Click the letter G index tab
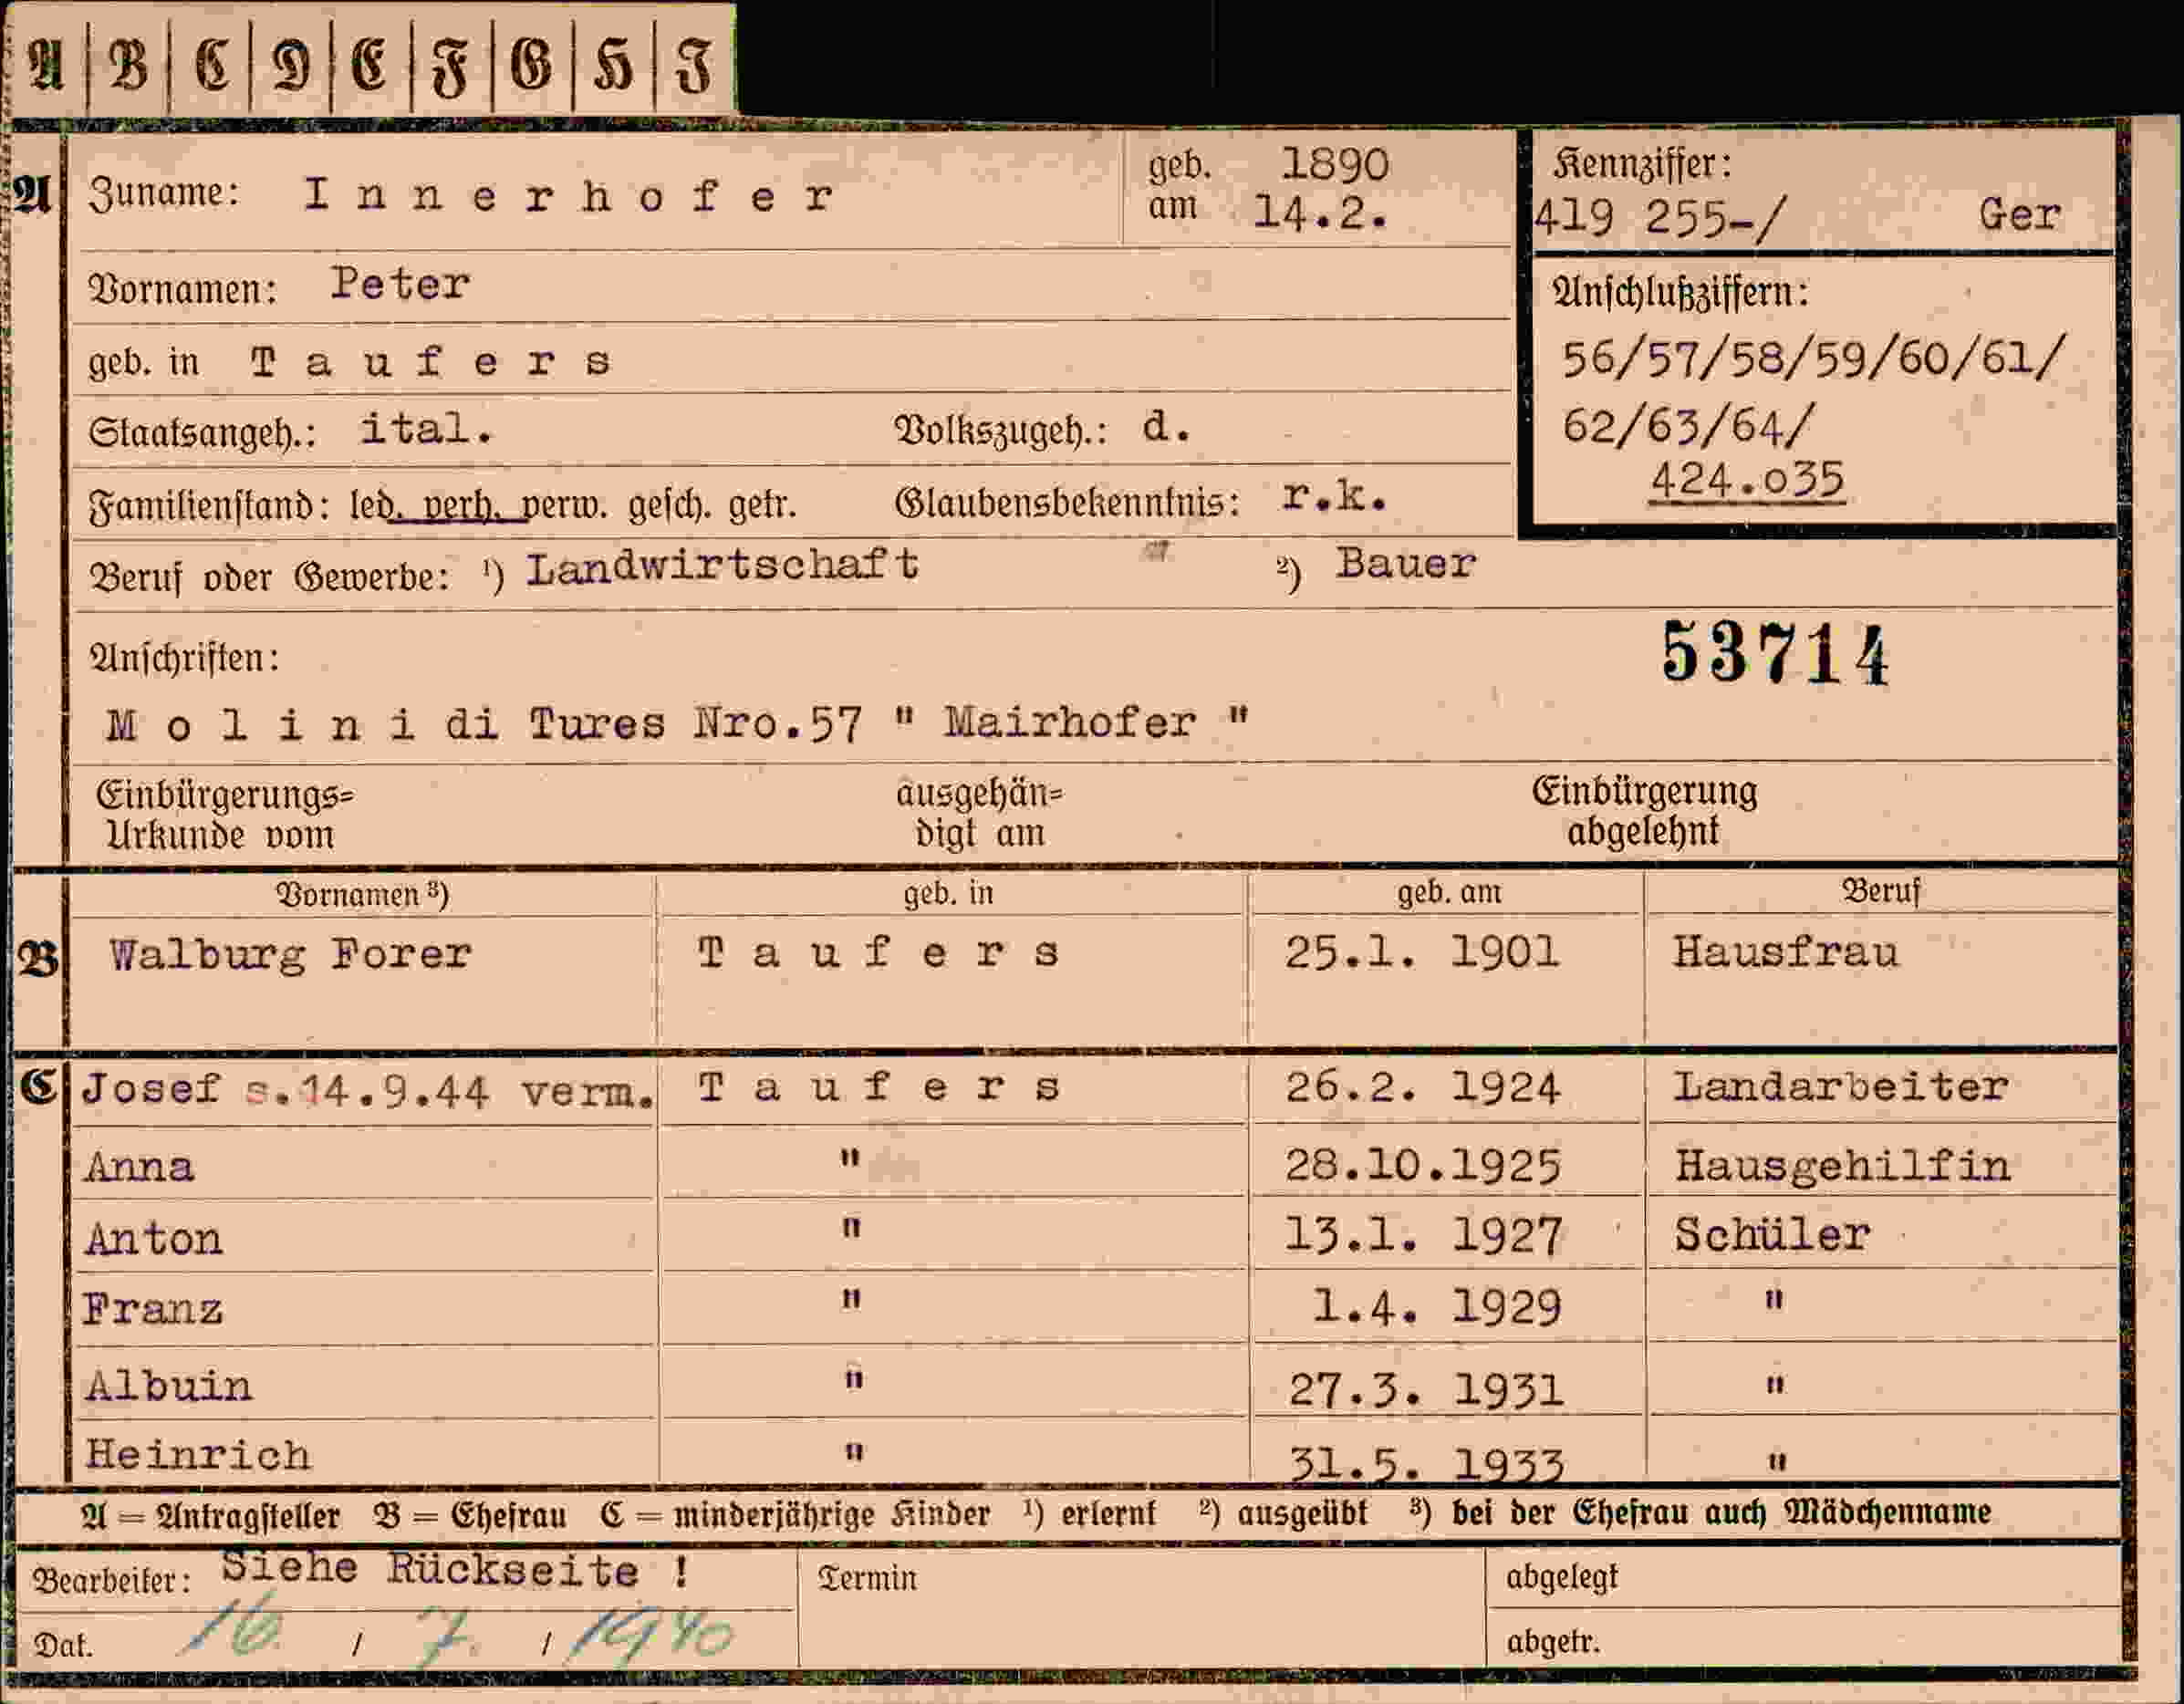 (x=532, y=66)
